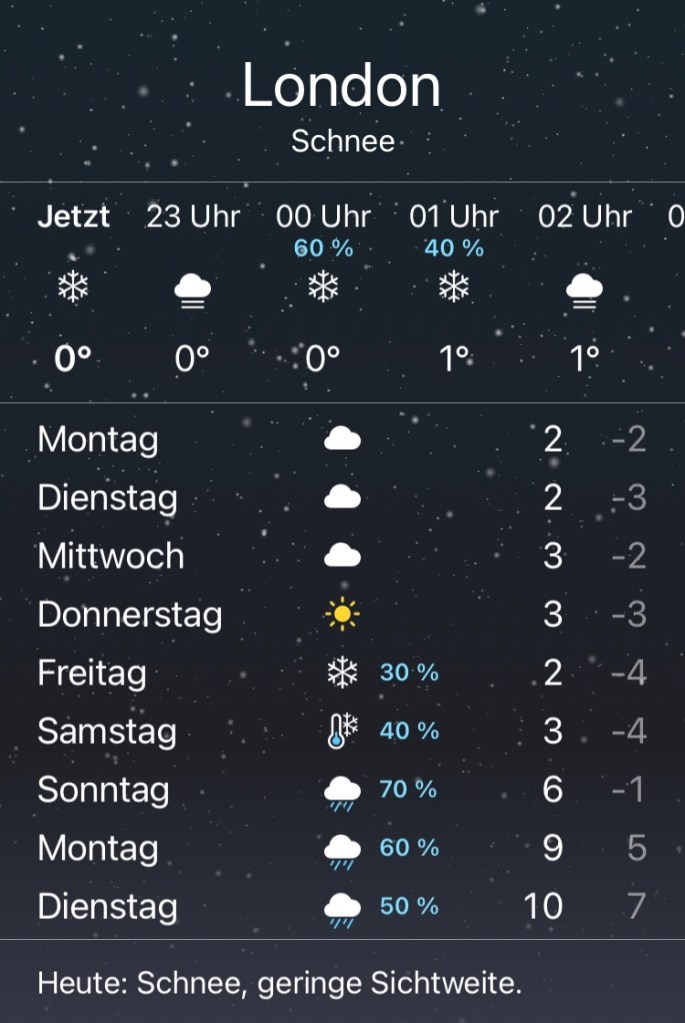This screenshot has height=1023, width=685.
Task: Tap the cloud icon for the first Montag
Action: (342, 438)
